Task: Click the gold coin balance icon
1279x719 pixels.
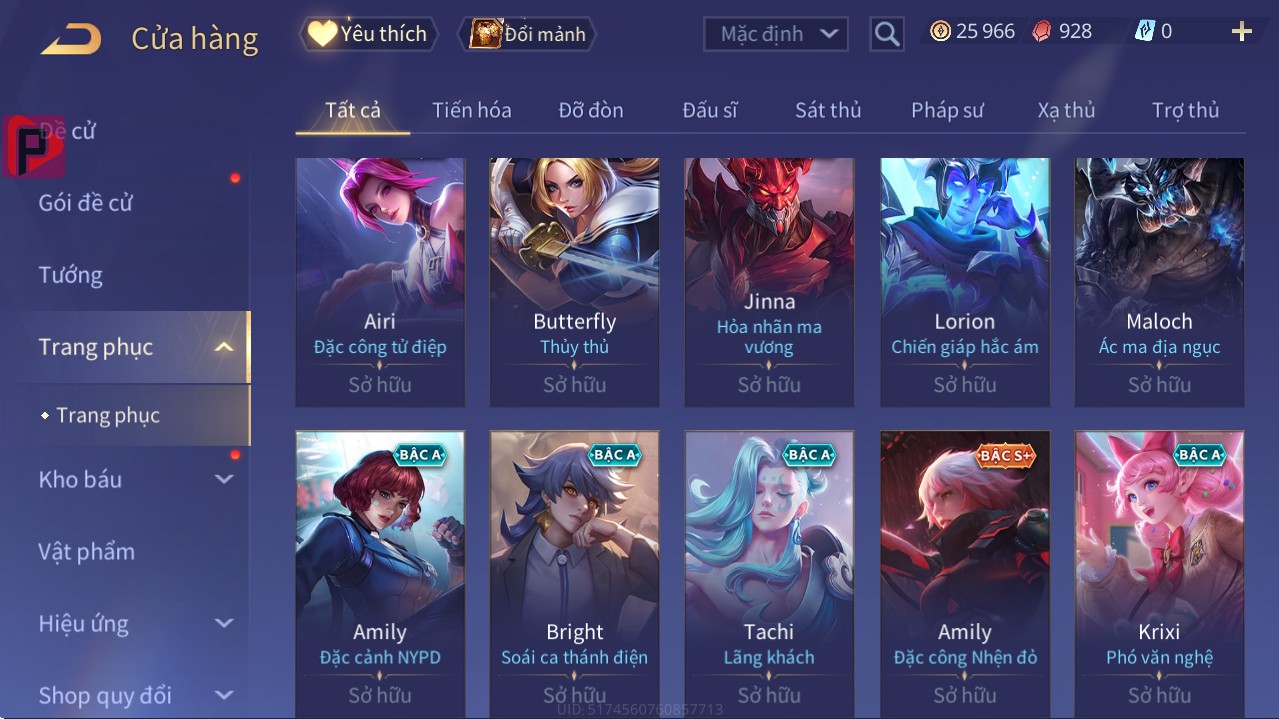Action: (x=940, y=32)
